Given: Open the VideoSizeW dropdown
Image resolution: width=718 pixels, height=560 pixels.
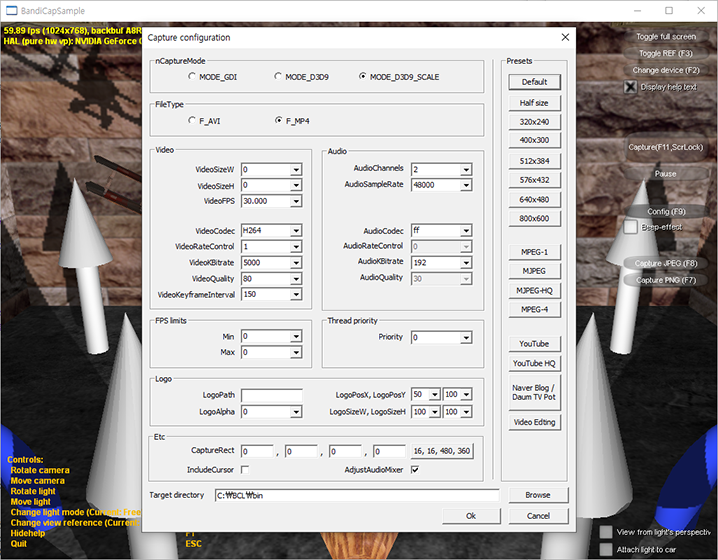Looking at the screenshot, I should click(x=296, y=169).
